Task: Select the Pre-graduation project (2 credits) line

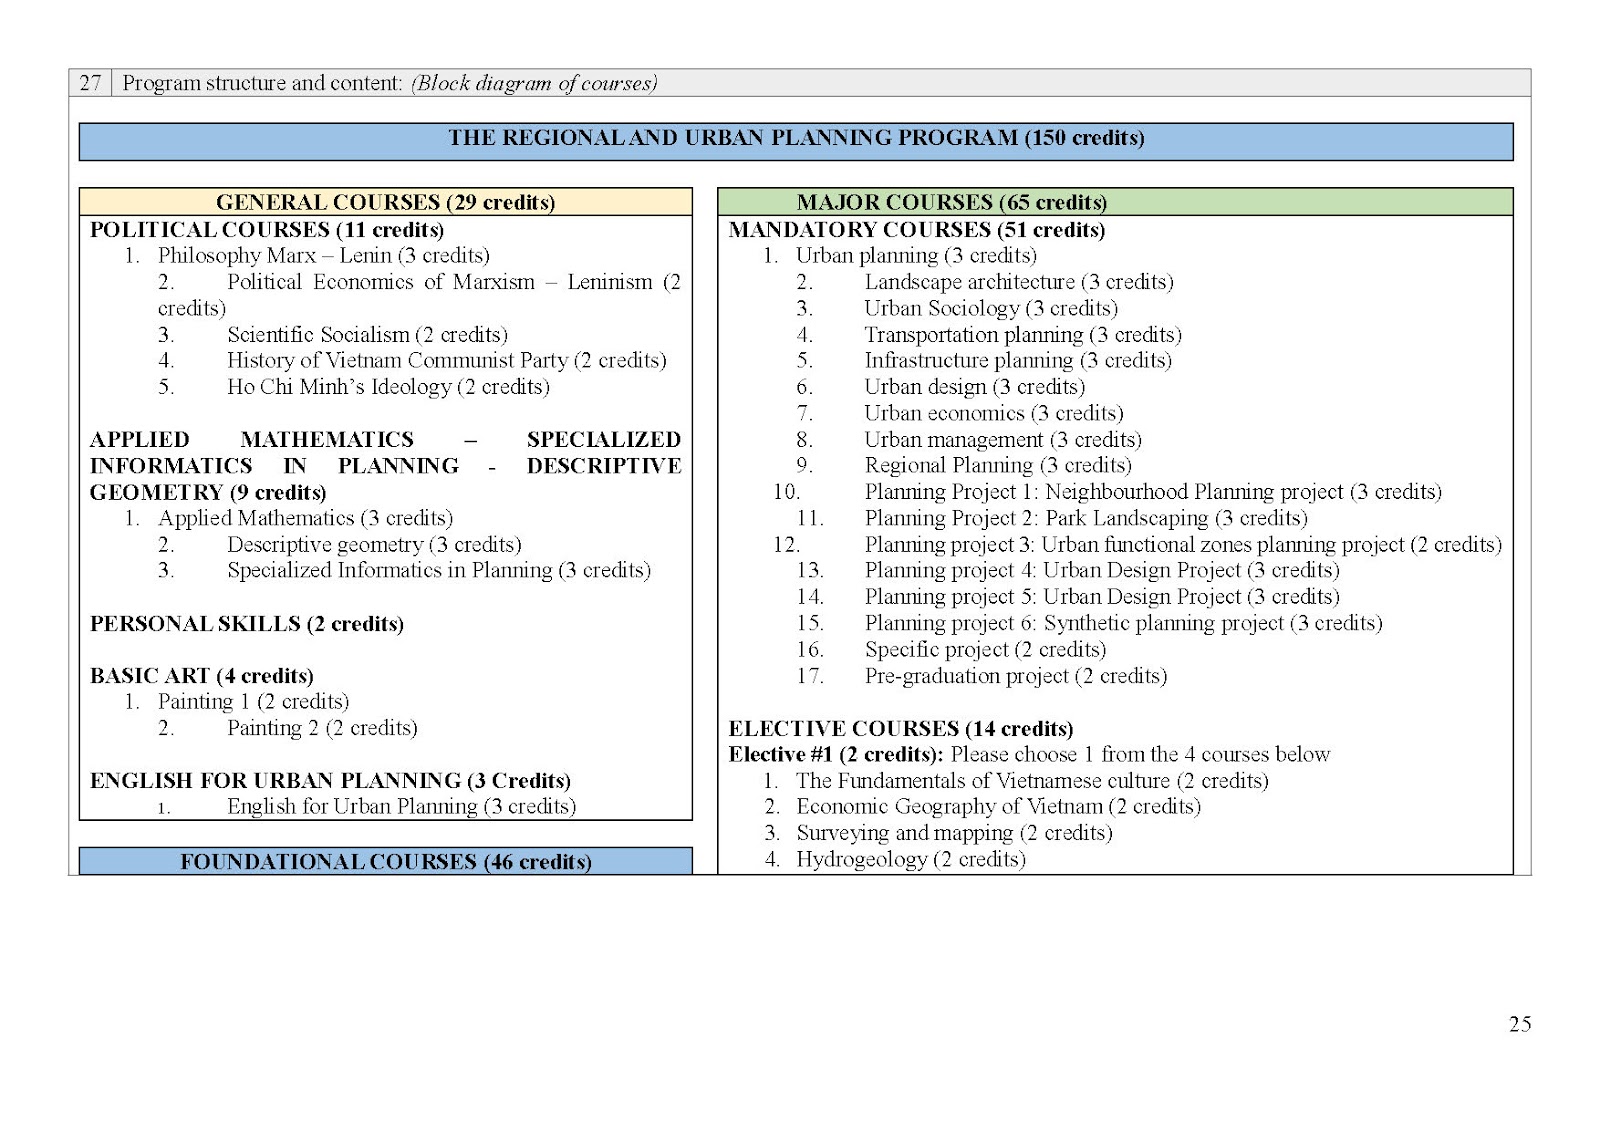Action: click(x=1015, y=676)
